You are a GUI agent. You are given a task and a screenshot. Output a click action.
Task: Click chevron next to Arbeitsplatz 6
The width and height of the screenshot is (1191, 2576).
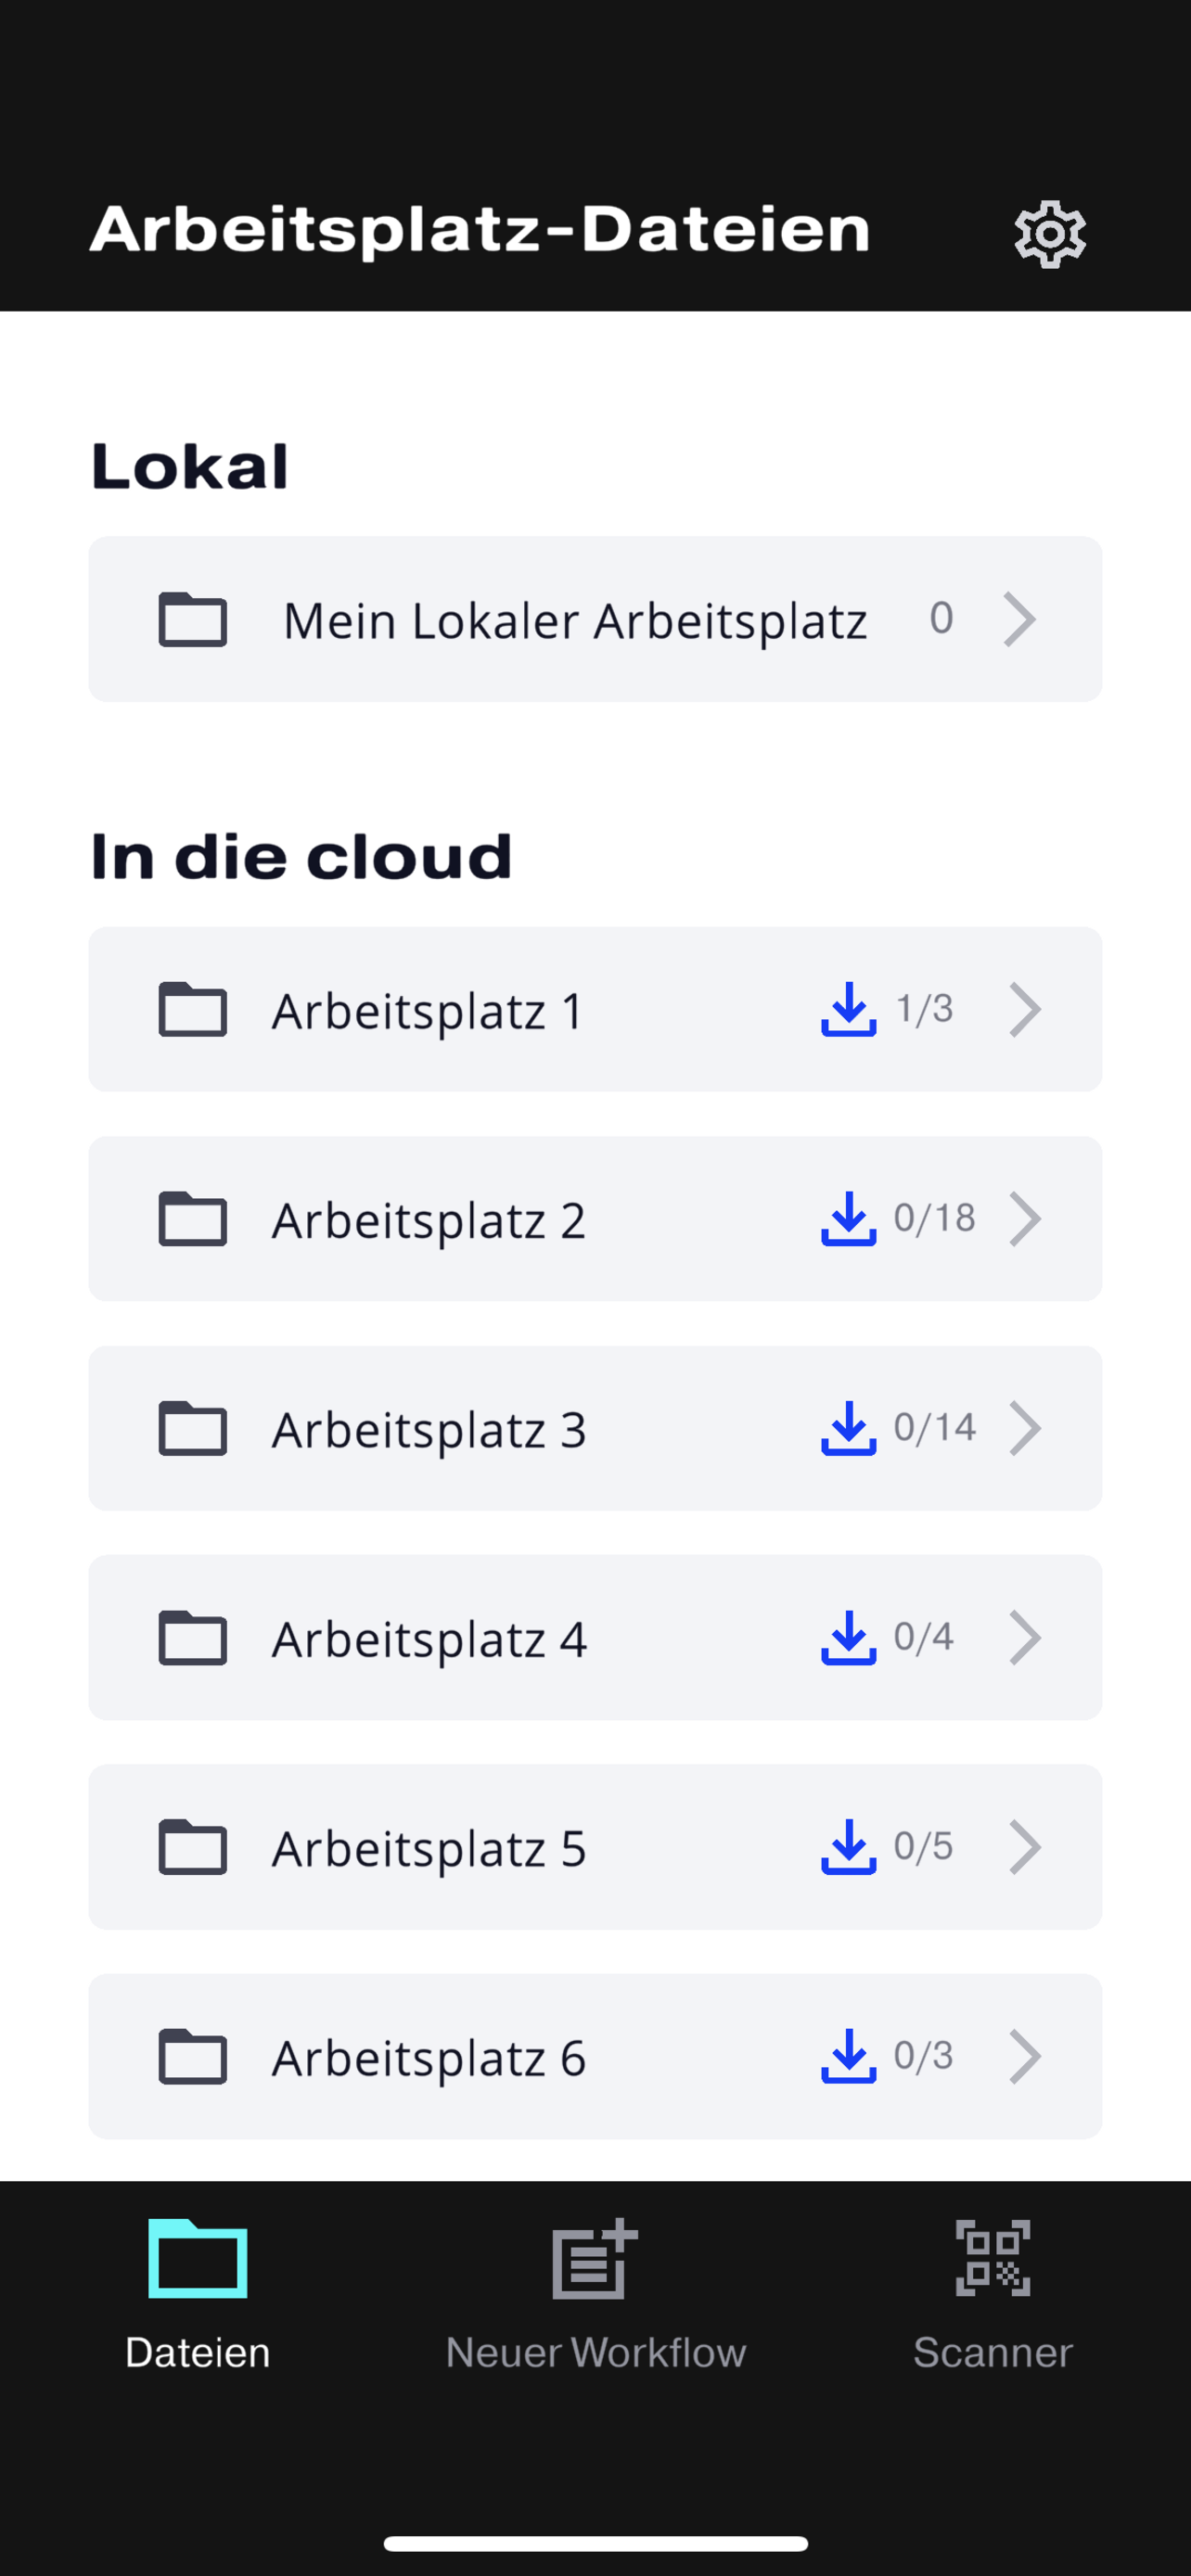pyautogui.click(x=1025, y=2056)
